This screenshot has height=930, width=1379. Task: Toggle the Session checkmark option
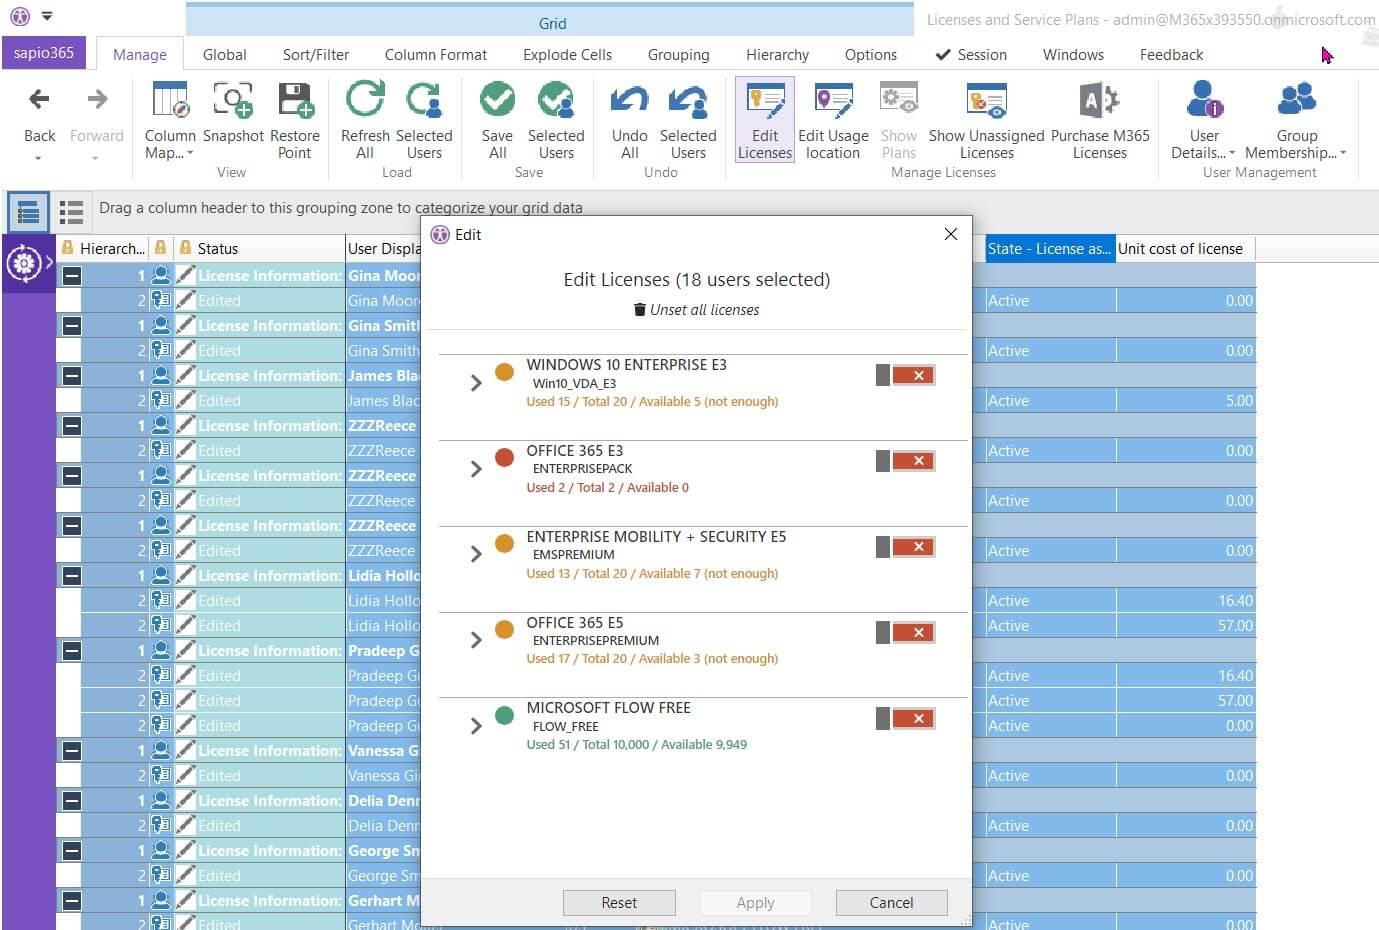971,55
